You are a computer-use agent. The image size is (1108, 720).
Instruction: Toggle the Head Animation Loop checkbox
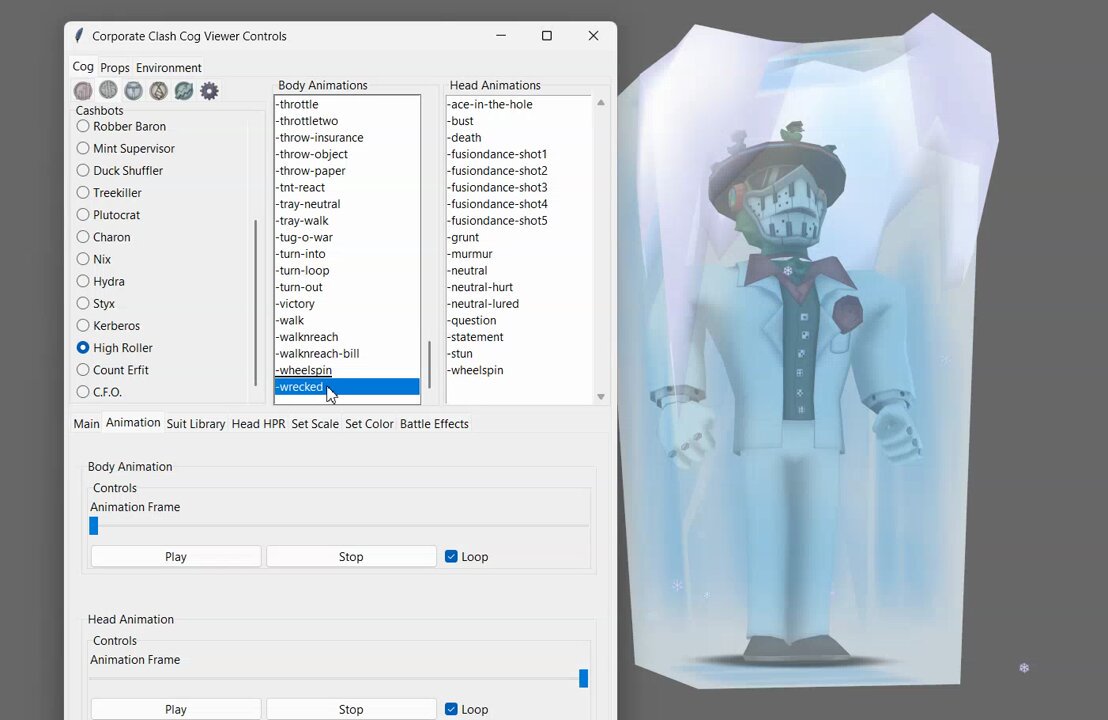pyautogui.click(x=451, y=709)
